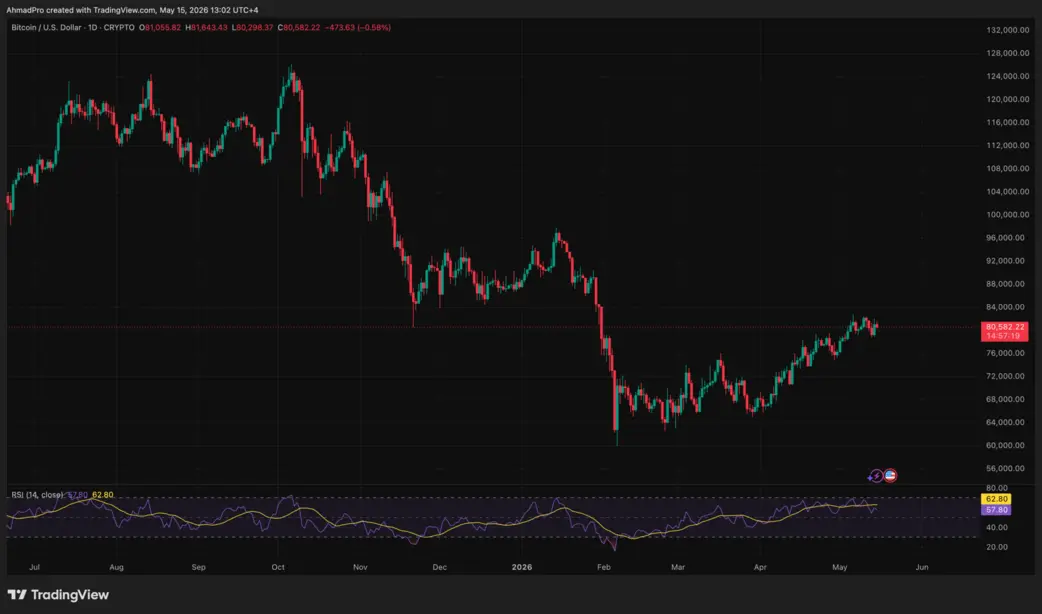This screenshot has height=614, width=1042.
Task: Select the Bitcoin / U.S. Dollar symbol title
Action: pos(46,28)
